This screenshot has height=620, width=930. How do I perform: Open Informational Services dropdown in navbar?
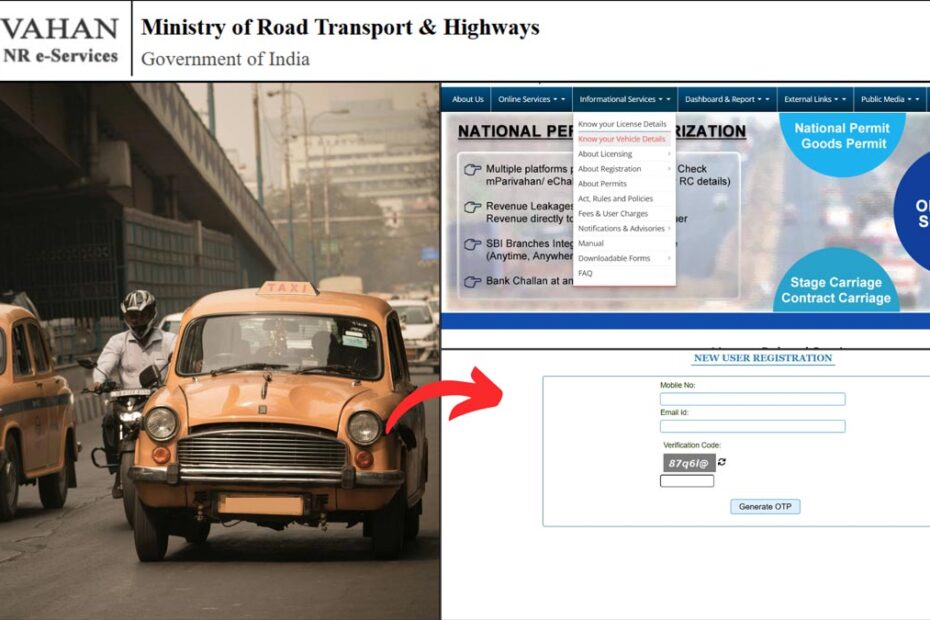coord(625,100)
